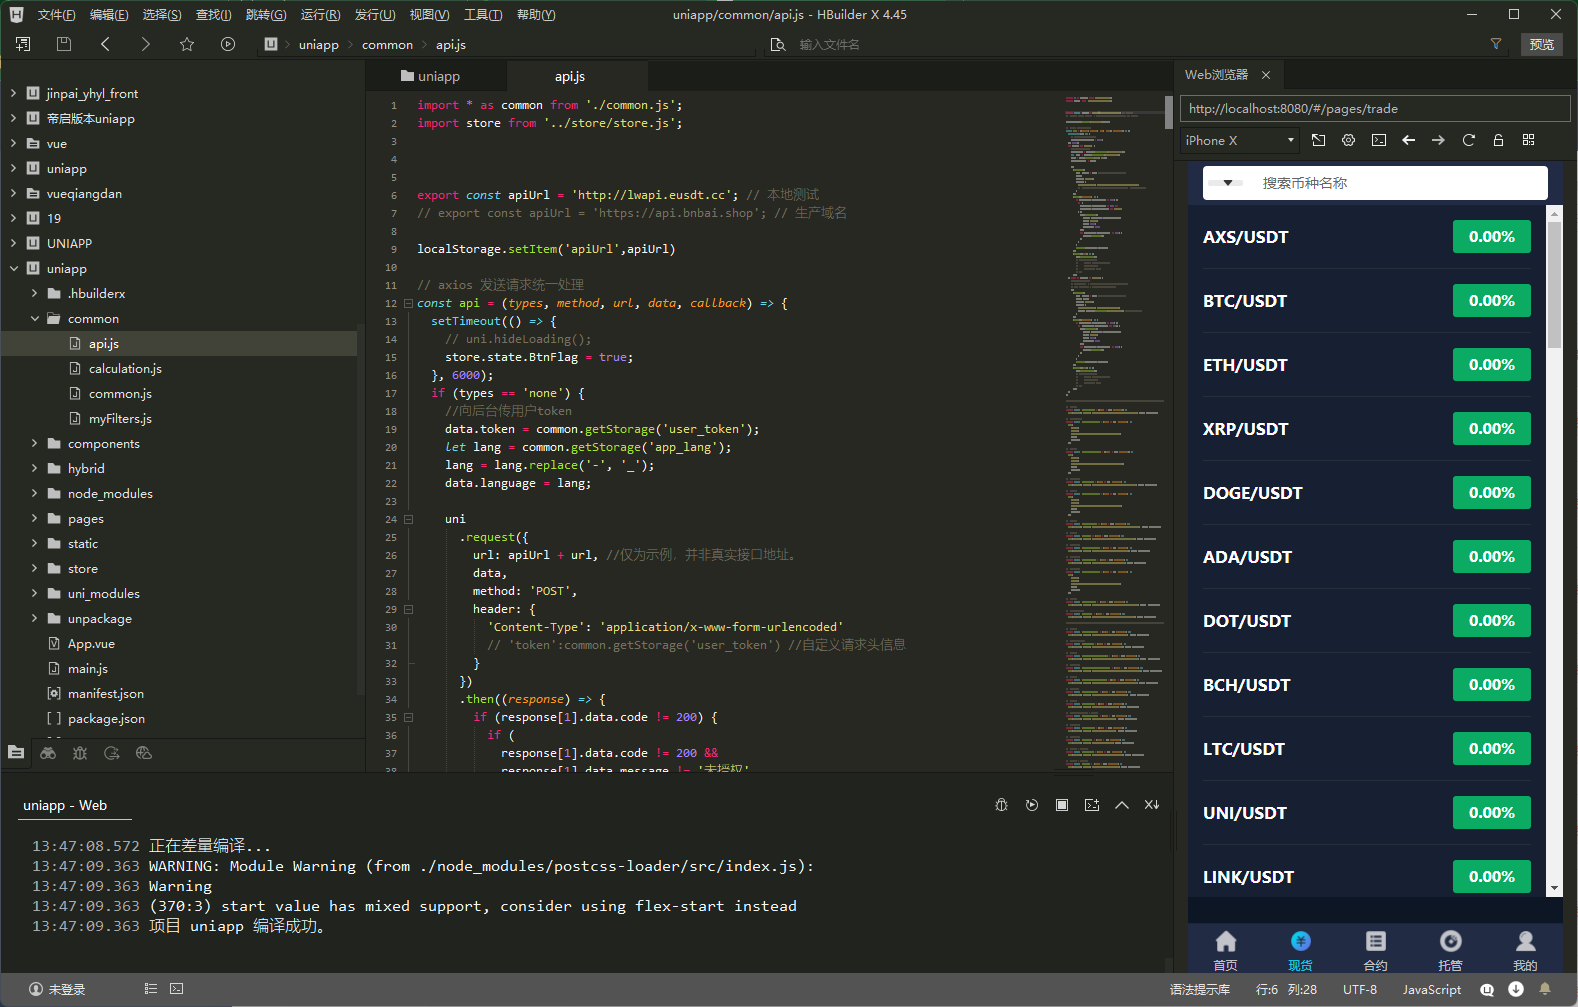Collapse the common folder in tree

click(35, 318)
